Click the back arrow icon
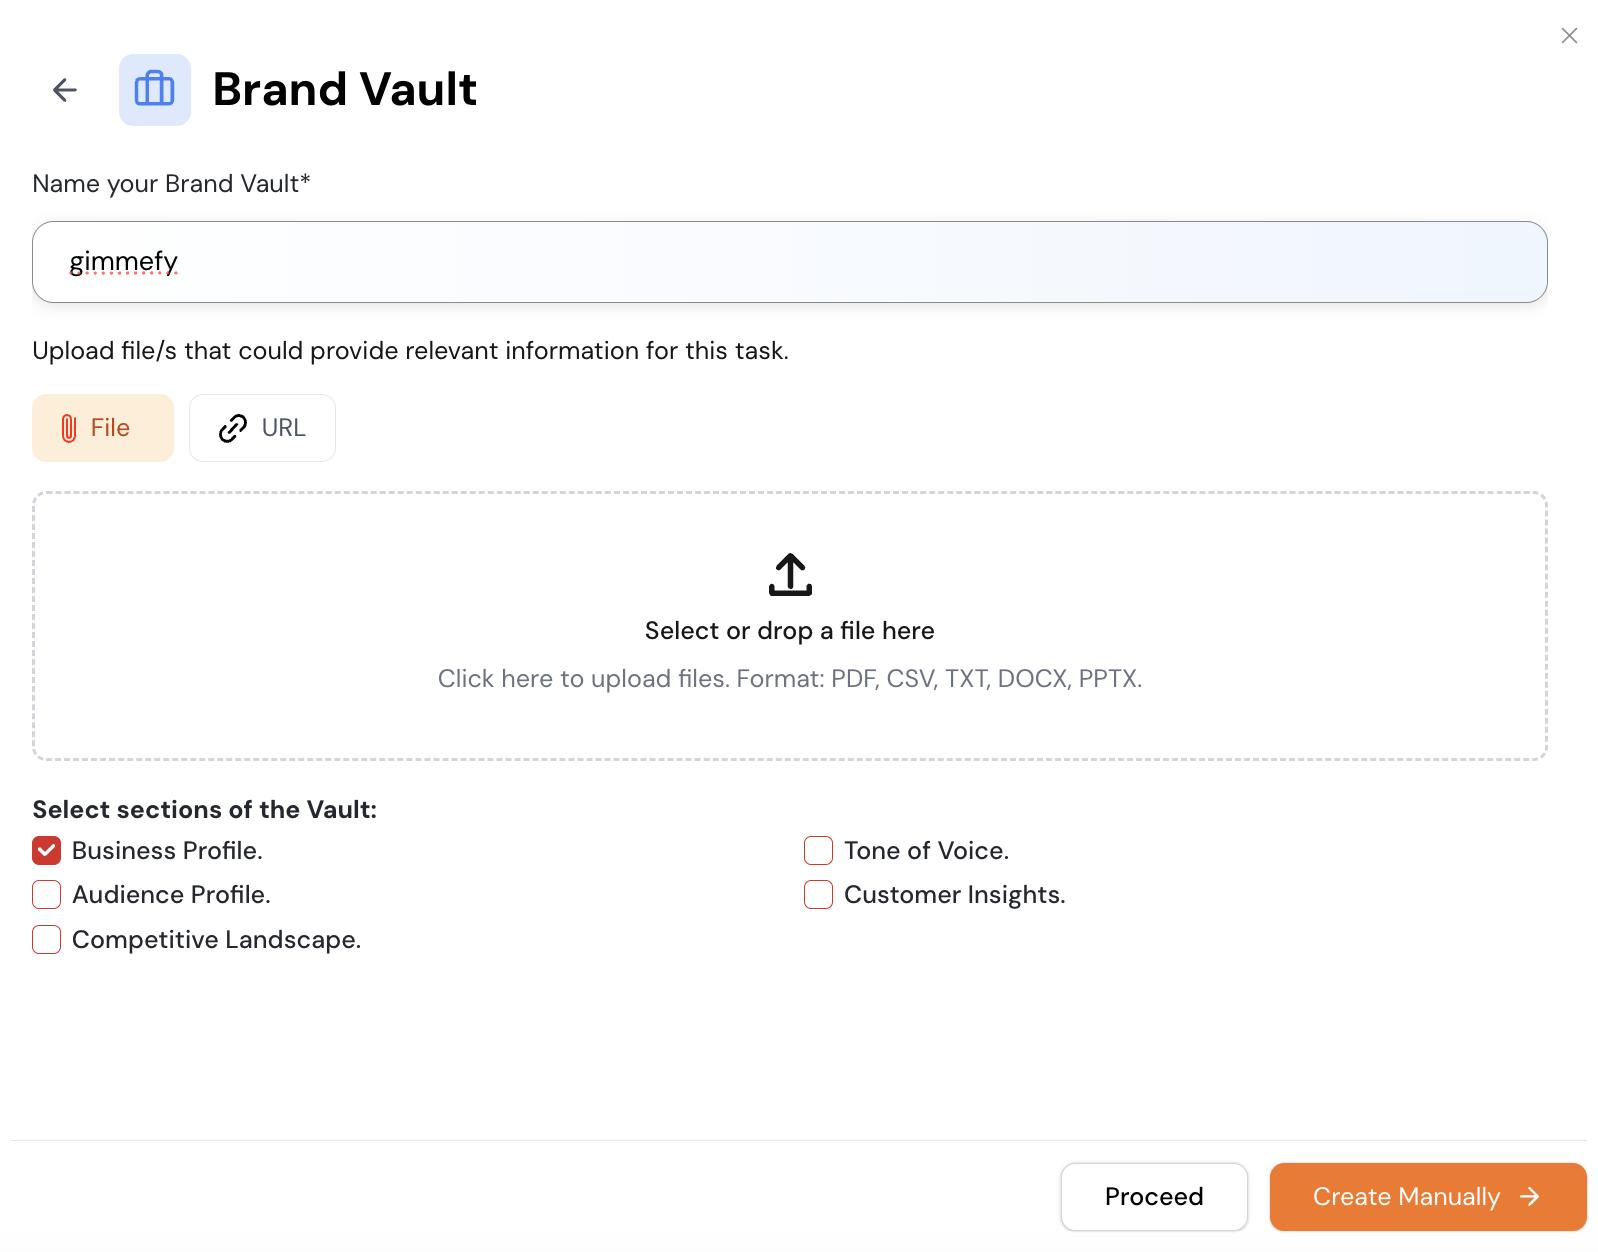 coord(65,90)
